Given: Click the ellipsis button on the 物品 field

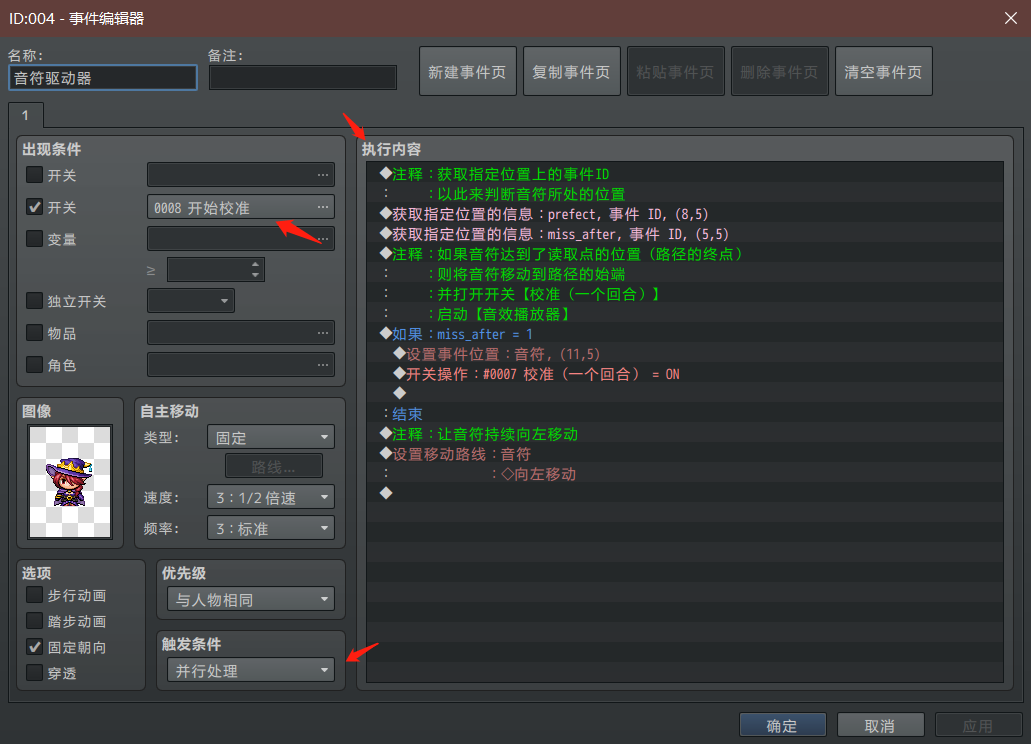Looking at the screenshot, I should (322, 333).
